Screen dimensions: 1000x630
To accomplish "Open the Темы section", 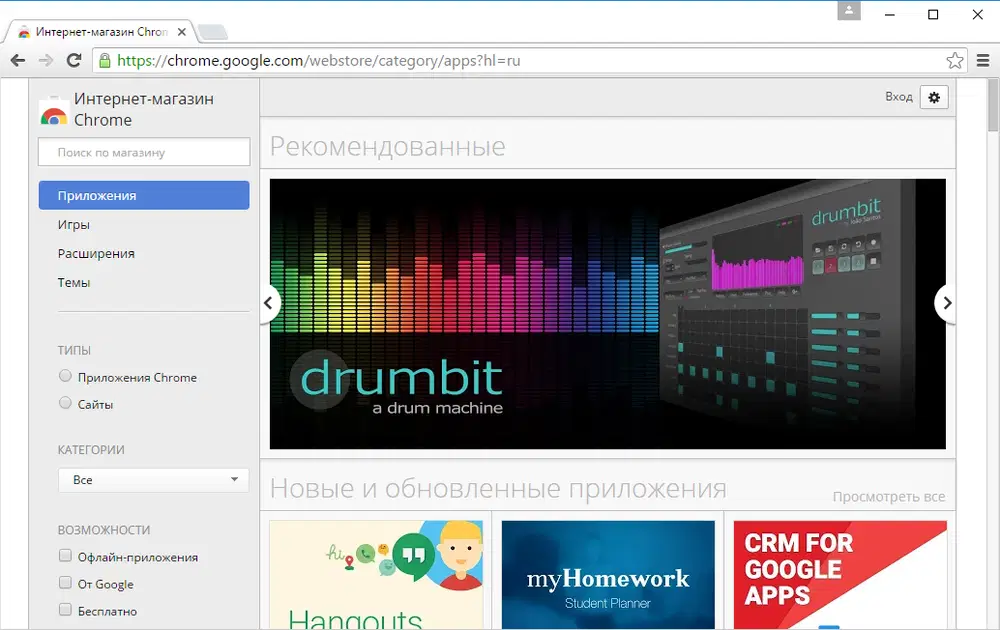I will [x=74, y=282].
